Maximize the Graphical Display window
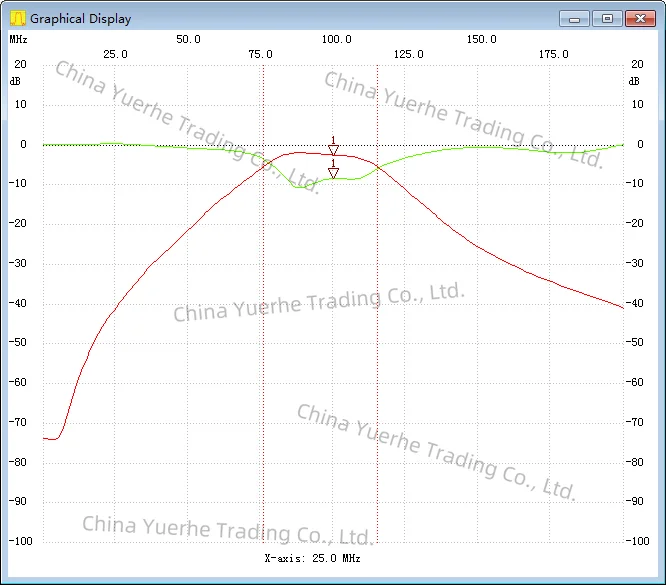 [607, 19]
